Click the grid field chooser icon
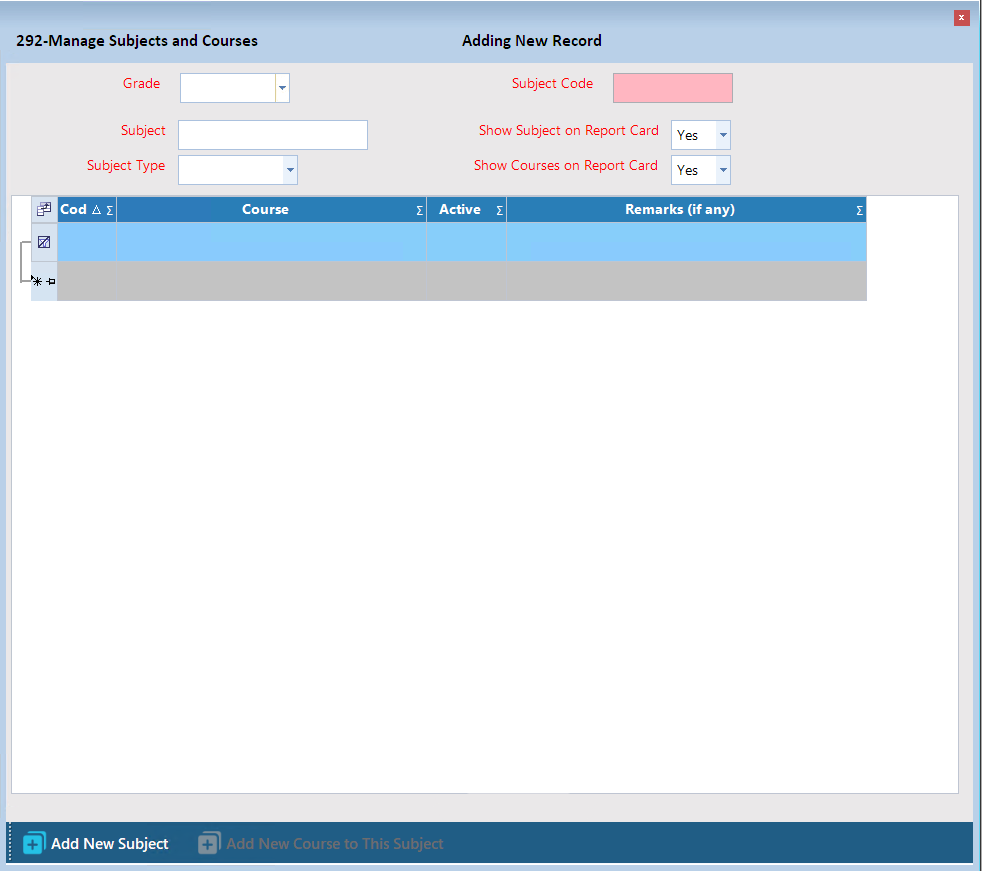 44,210
